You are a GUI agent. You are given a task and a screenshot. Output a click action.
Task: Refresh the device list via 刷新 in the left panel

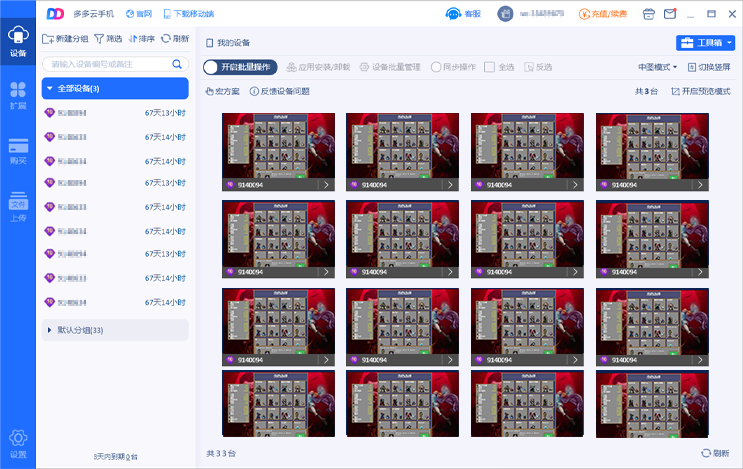coord(175,39)
